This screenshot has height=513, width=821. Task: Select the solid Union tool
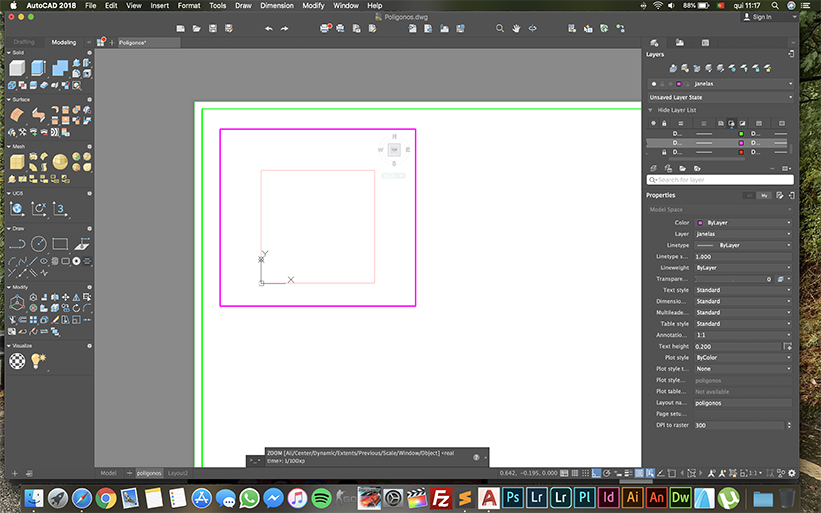click(x=60, y=68)
